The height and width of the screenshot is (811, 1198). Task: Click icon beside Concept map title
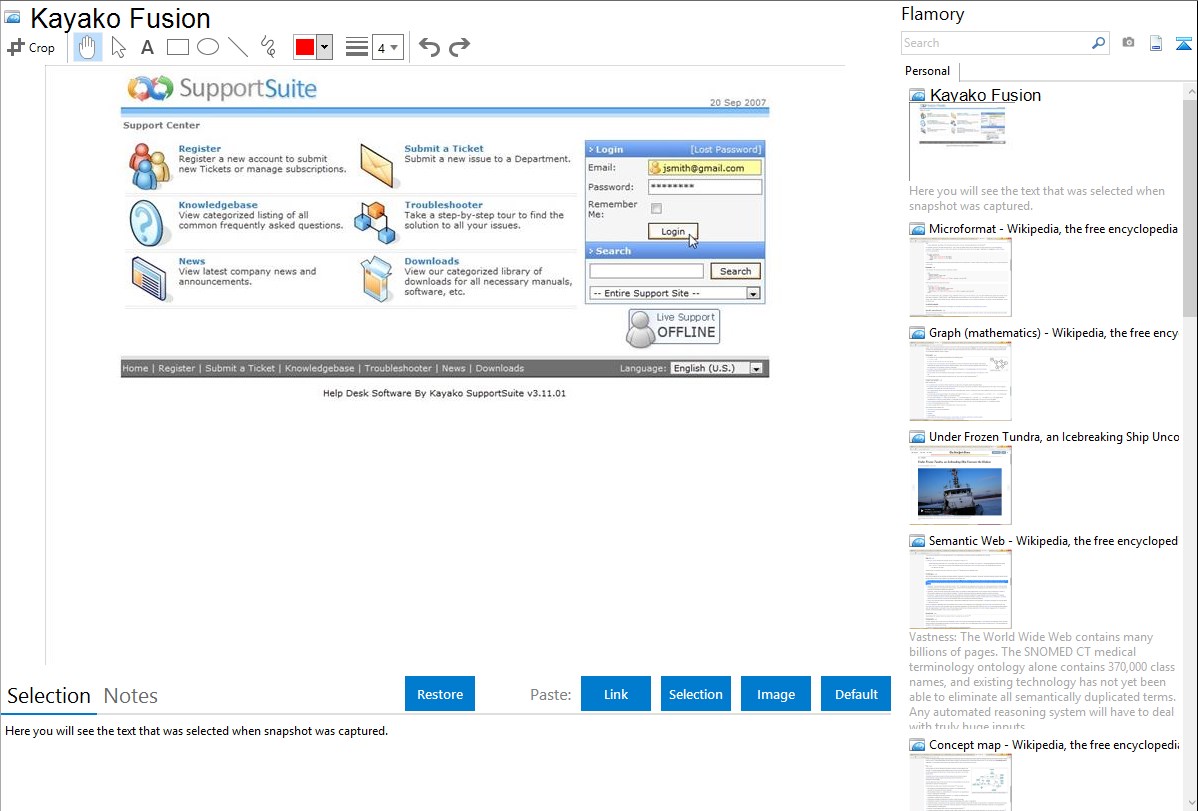coord(917,745)
